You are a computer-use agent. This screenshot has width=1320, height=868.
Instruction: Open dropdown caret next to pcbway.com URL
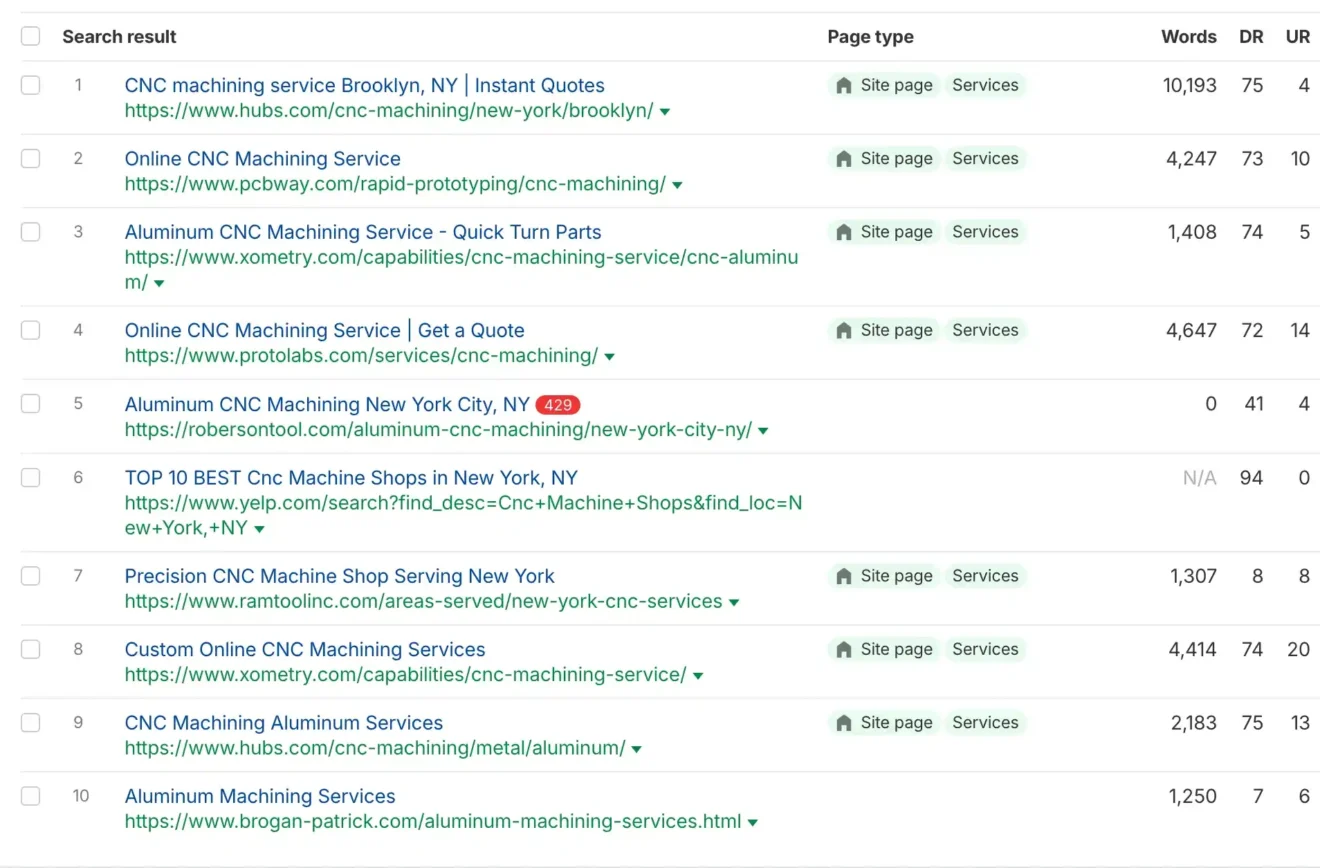click(x=677, y=185)
